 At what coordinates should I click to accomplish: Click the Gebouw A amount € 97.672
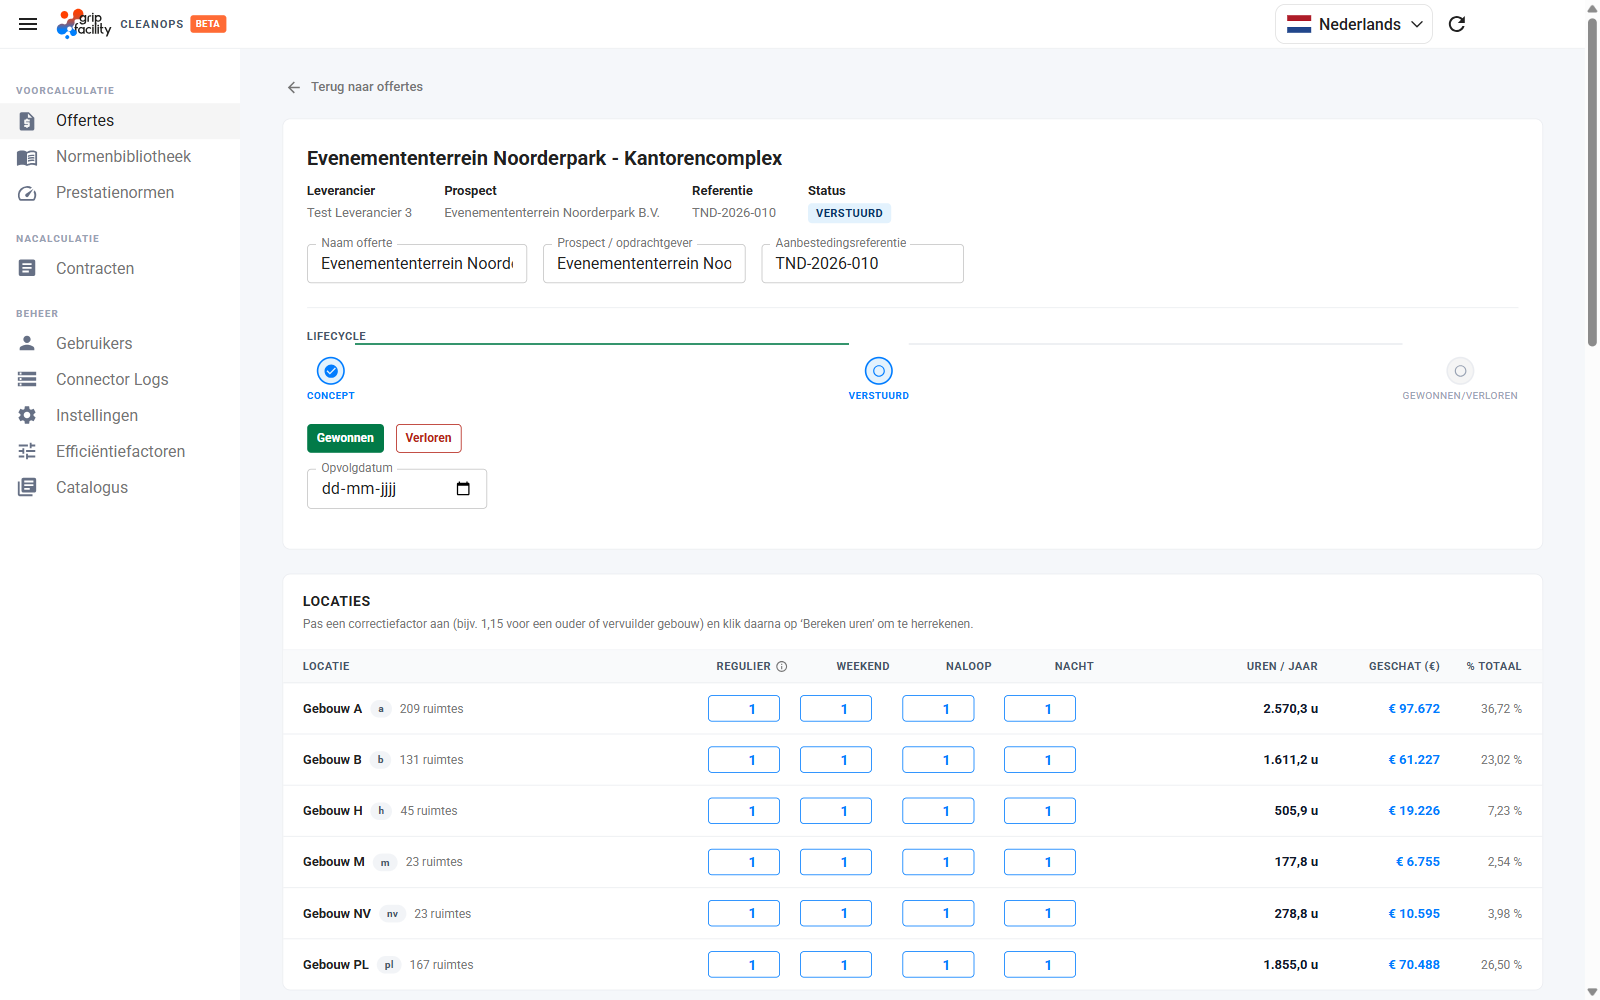click(1414, 709)
